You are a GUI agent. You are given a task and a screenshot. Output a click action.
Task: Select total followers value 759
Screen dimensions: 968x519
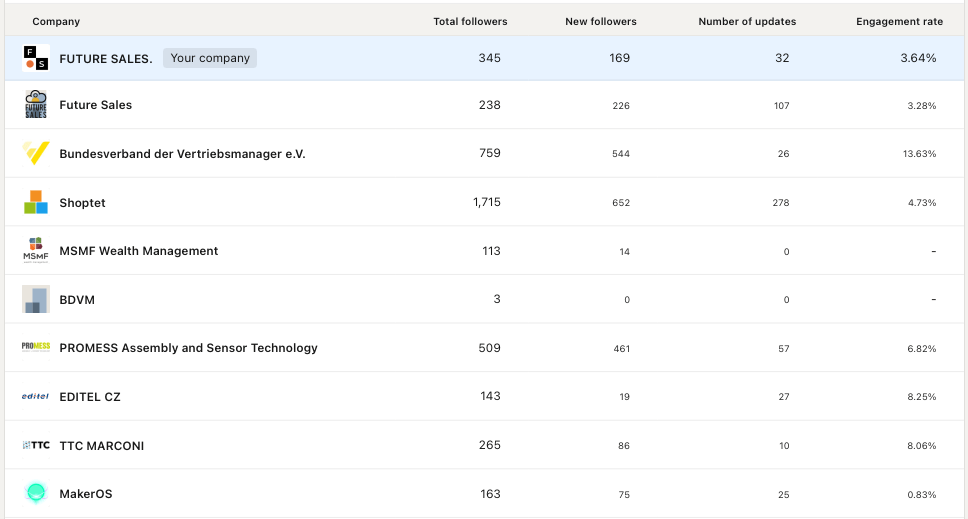click(490, 153)
